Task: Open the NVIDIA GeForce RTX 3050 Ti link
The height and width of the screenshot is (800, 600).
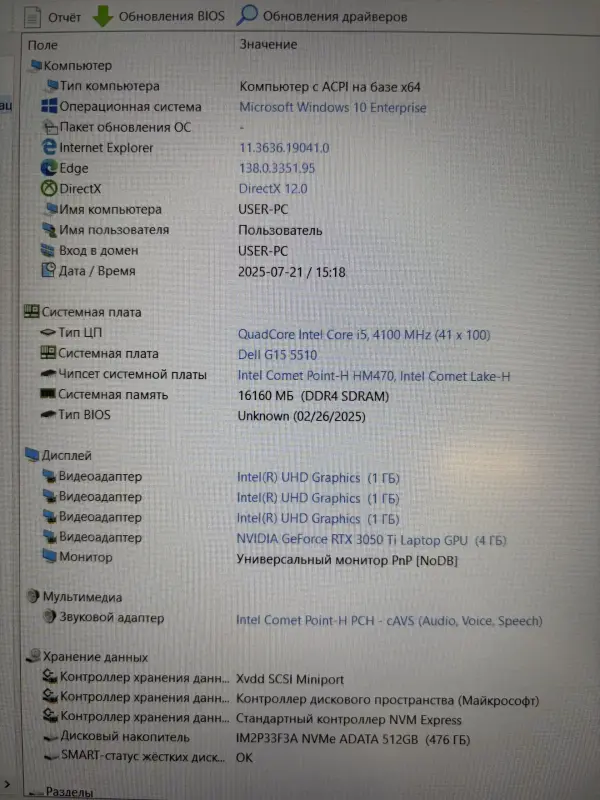Action: coord(371,540)
